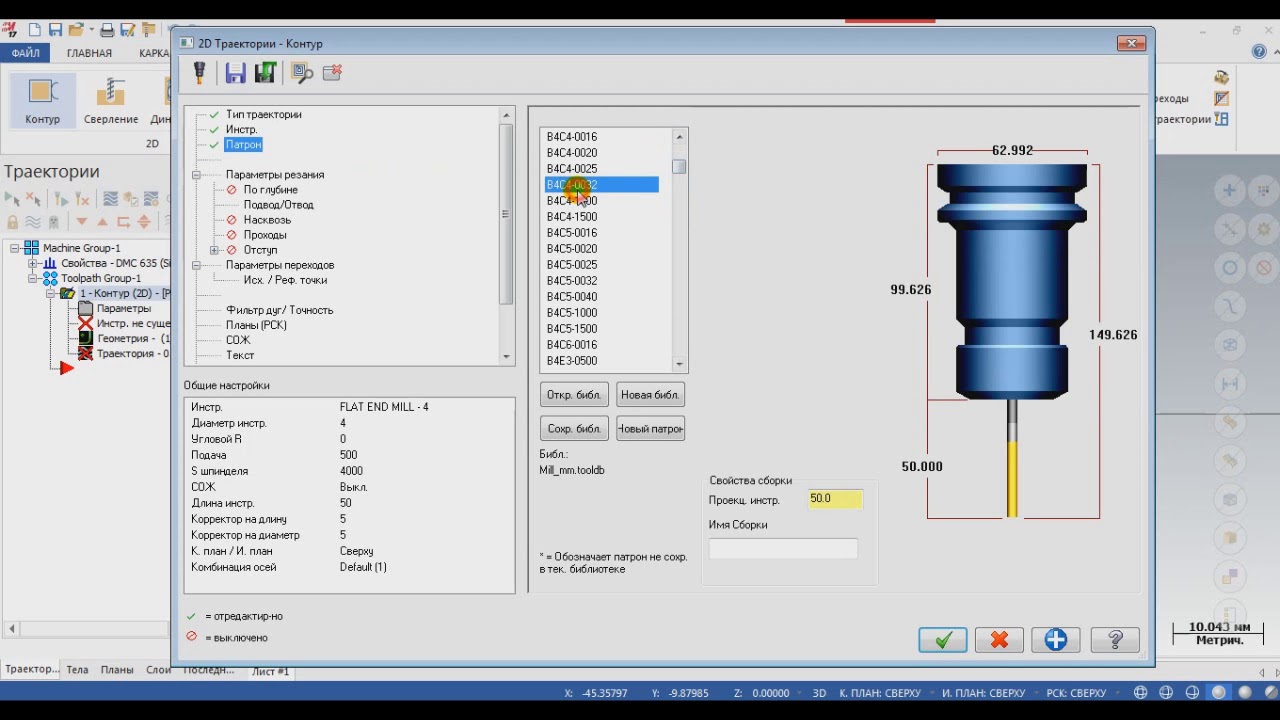Screen dimensions: 1280x720
Task: Select the Подвод/Отвод tree item
Action: [x=279, y=205]
